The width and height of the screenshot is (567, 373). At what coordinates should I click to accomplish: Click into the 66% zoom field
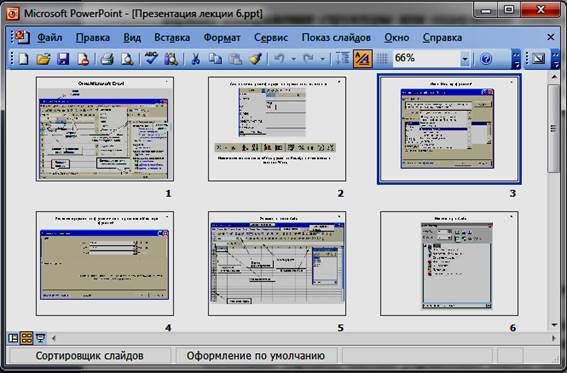click(426, 59)
